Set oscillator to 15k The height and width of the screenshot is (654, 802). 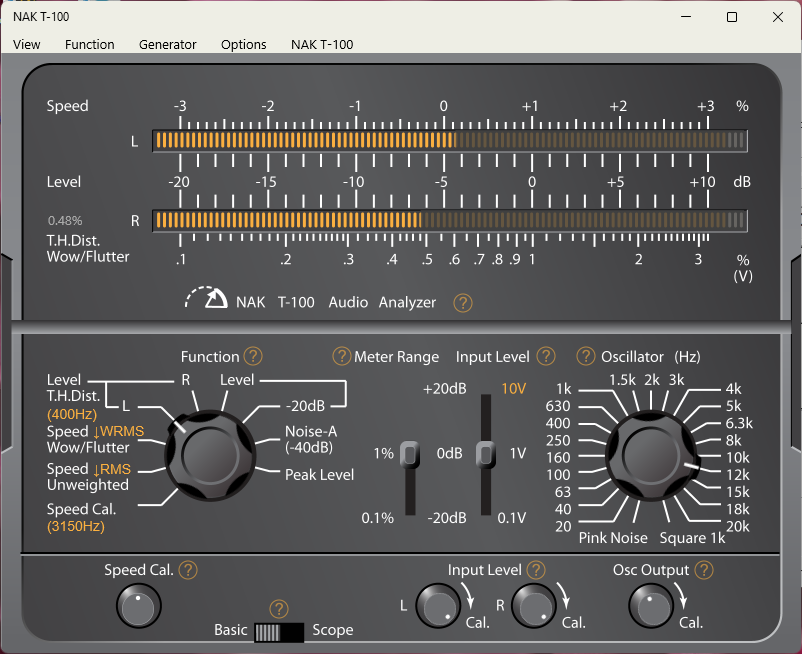pos(738,492)
